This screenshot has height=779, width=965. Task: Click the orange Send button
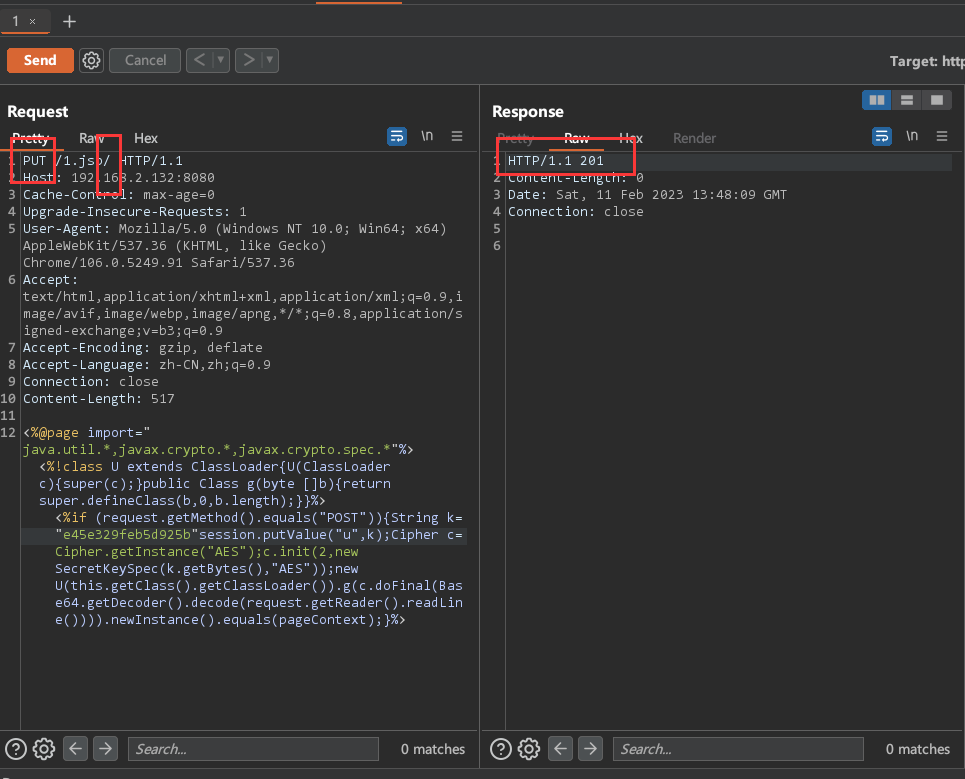click(40, 60)
